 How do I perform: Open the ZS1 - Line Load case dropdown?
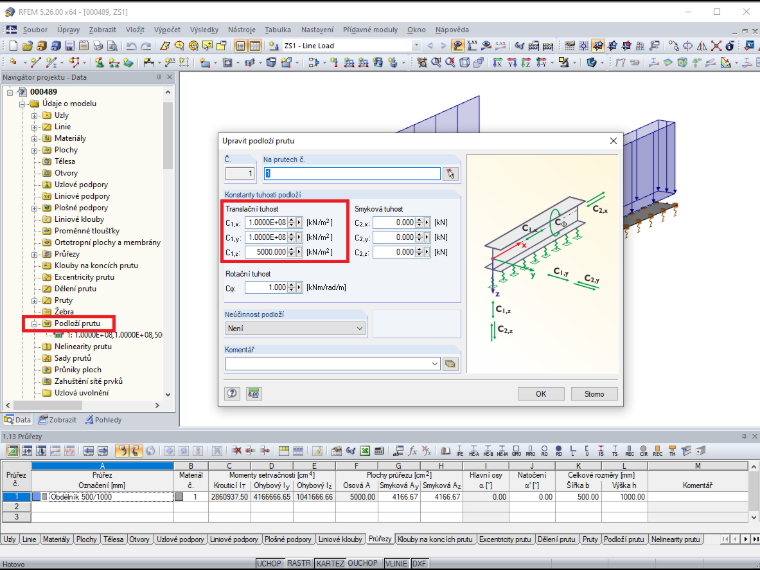coord(416,46)
